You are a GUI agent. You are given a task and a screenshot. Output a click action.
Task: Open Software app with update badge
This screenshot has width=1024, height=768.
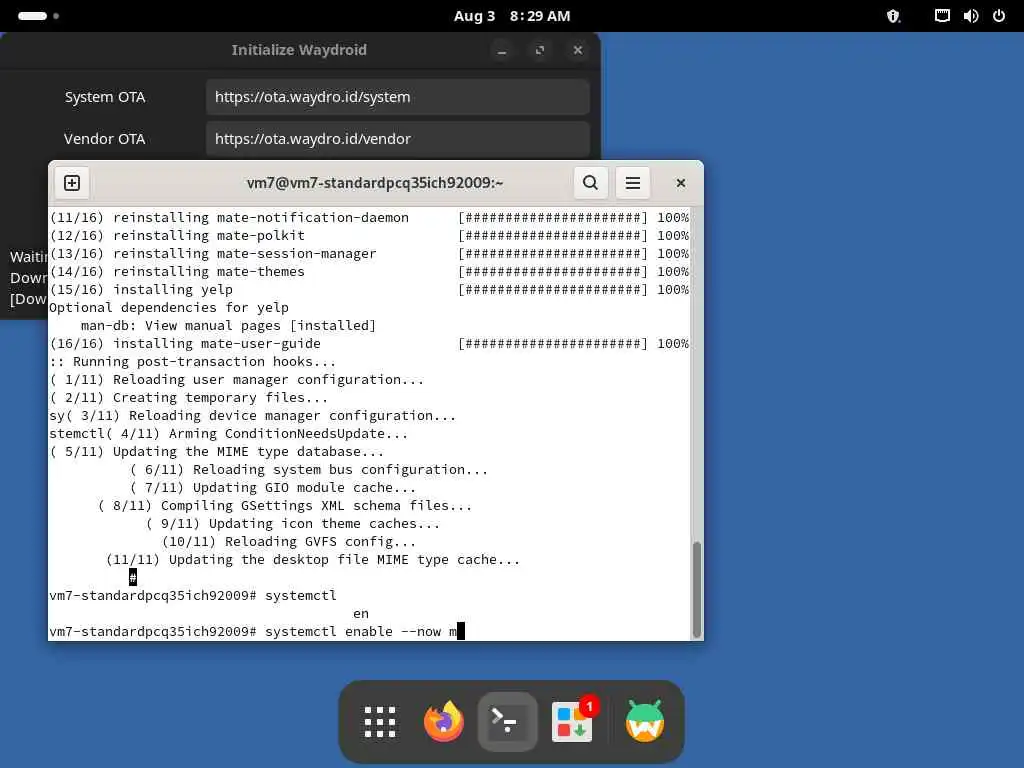click(573, 722)
